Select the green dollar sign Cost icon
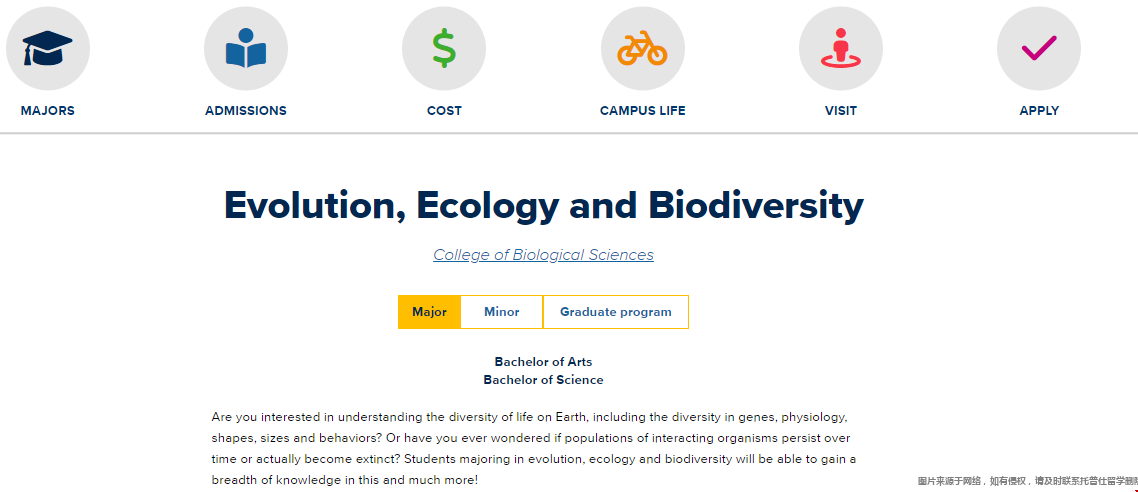This screenshot has height=492, width=1138. (x=444, y=49)
